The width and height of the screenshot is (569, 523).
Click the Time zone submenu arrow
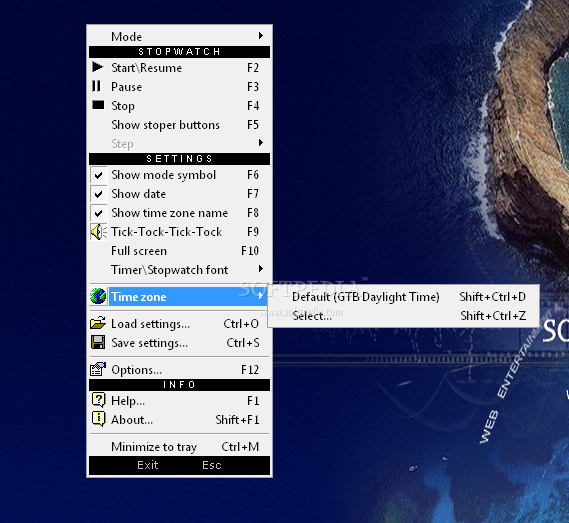coord(261,296)
